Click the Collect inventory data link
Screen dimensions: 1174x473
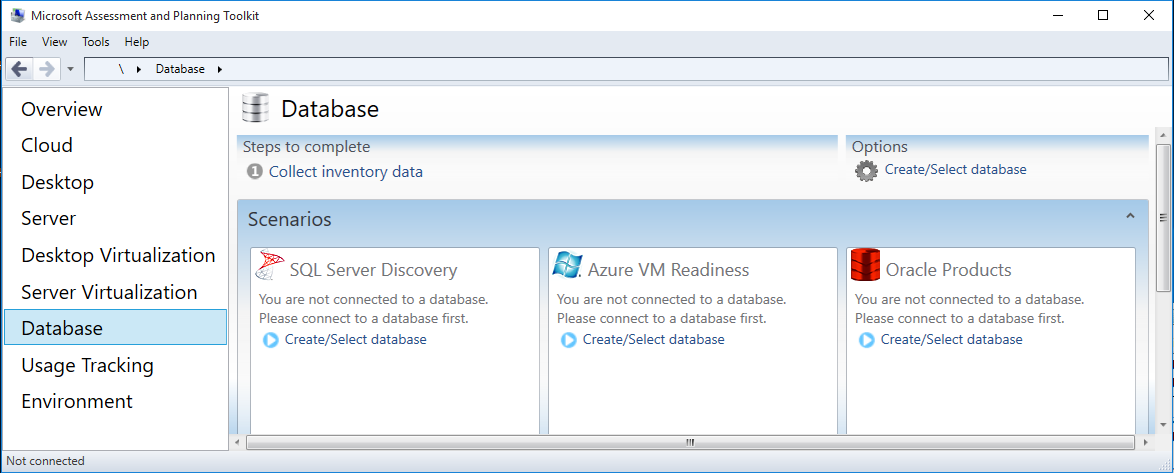click(x=346, y=172)
